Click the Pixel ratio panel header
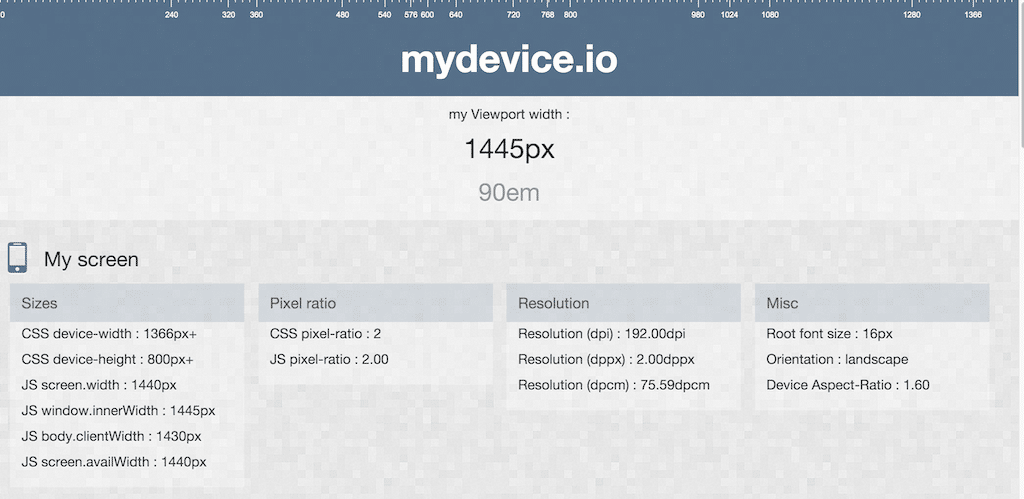This screenshot has width=1024, height=499. pyautogui.click(x=375, y=303)
